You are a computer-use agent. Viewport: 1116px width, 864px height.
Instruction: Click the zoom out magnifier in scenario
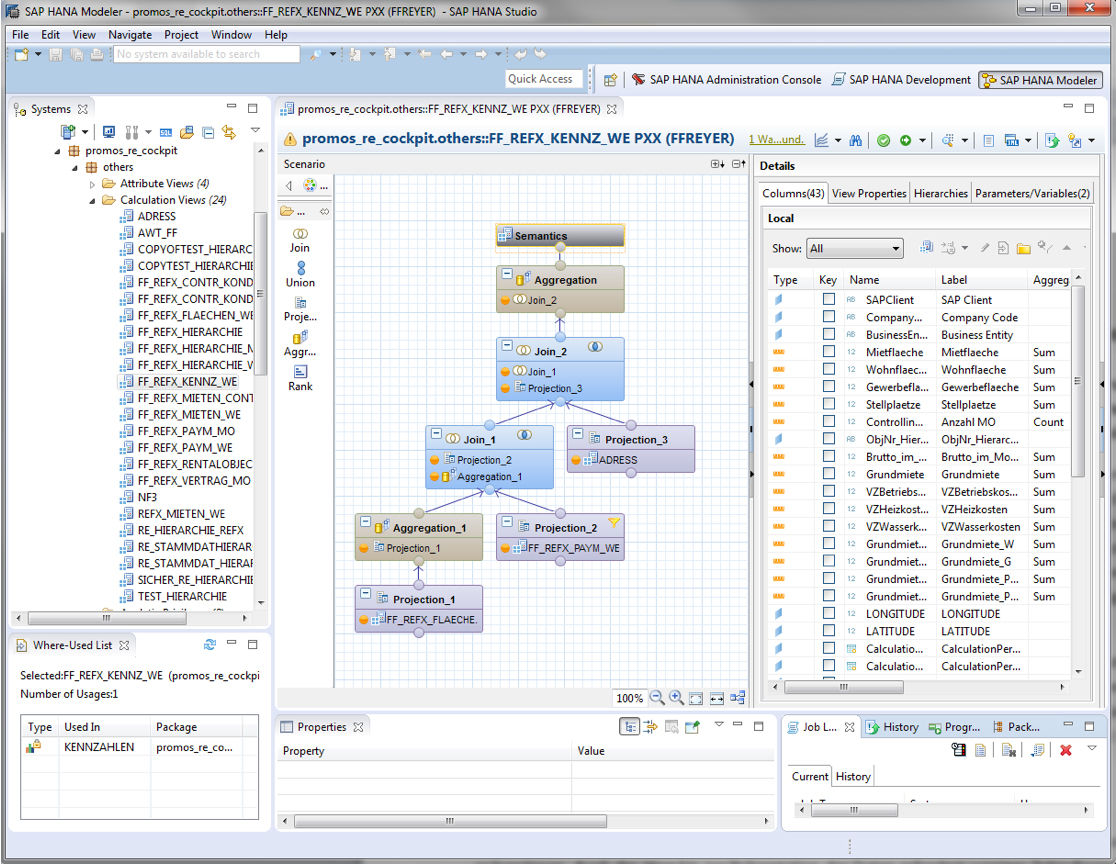tap(657, 698)
